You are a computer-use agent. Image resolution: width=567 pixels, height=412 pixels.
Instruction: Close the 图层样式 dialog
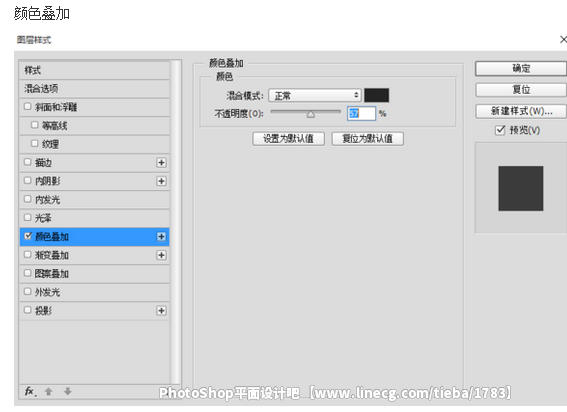(x=563, y=39)
